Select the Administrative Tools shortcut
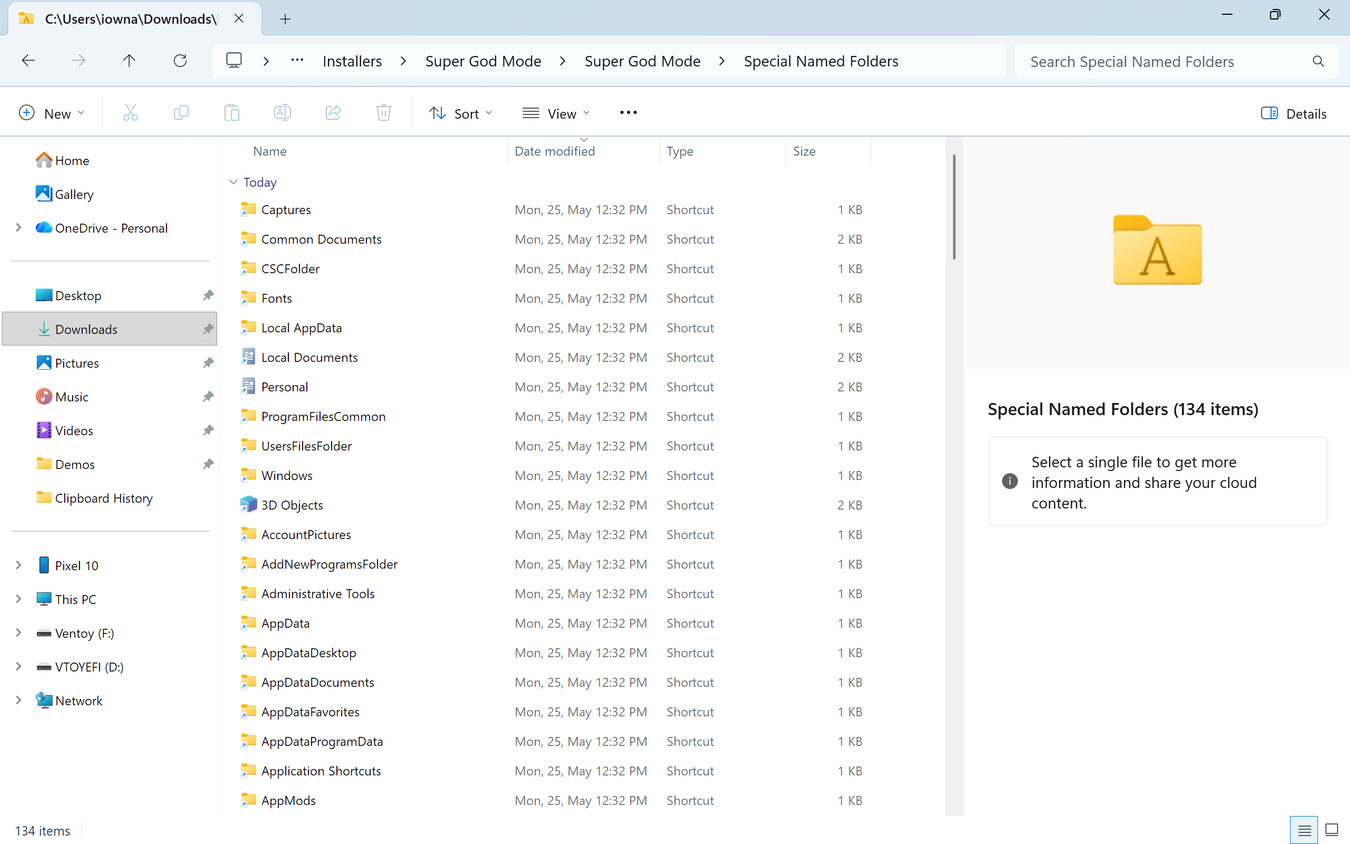1350x844 pixels. [x=318, y=594]
